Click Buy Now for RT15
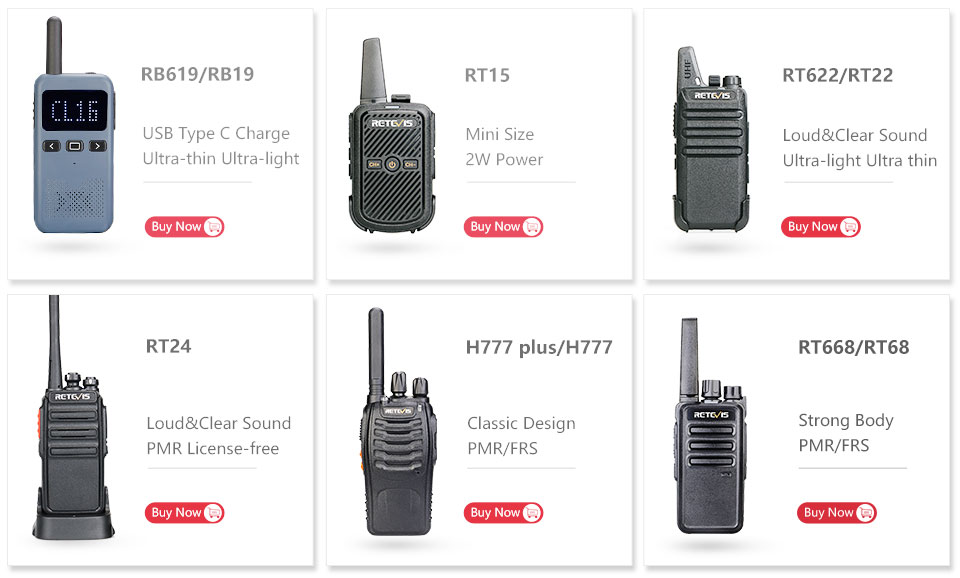The height and width of the screenshot is (578, 960). [x=503, y=227]
